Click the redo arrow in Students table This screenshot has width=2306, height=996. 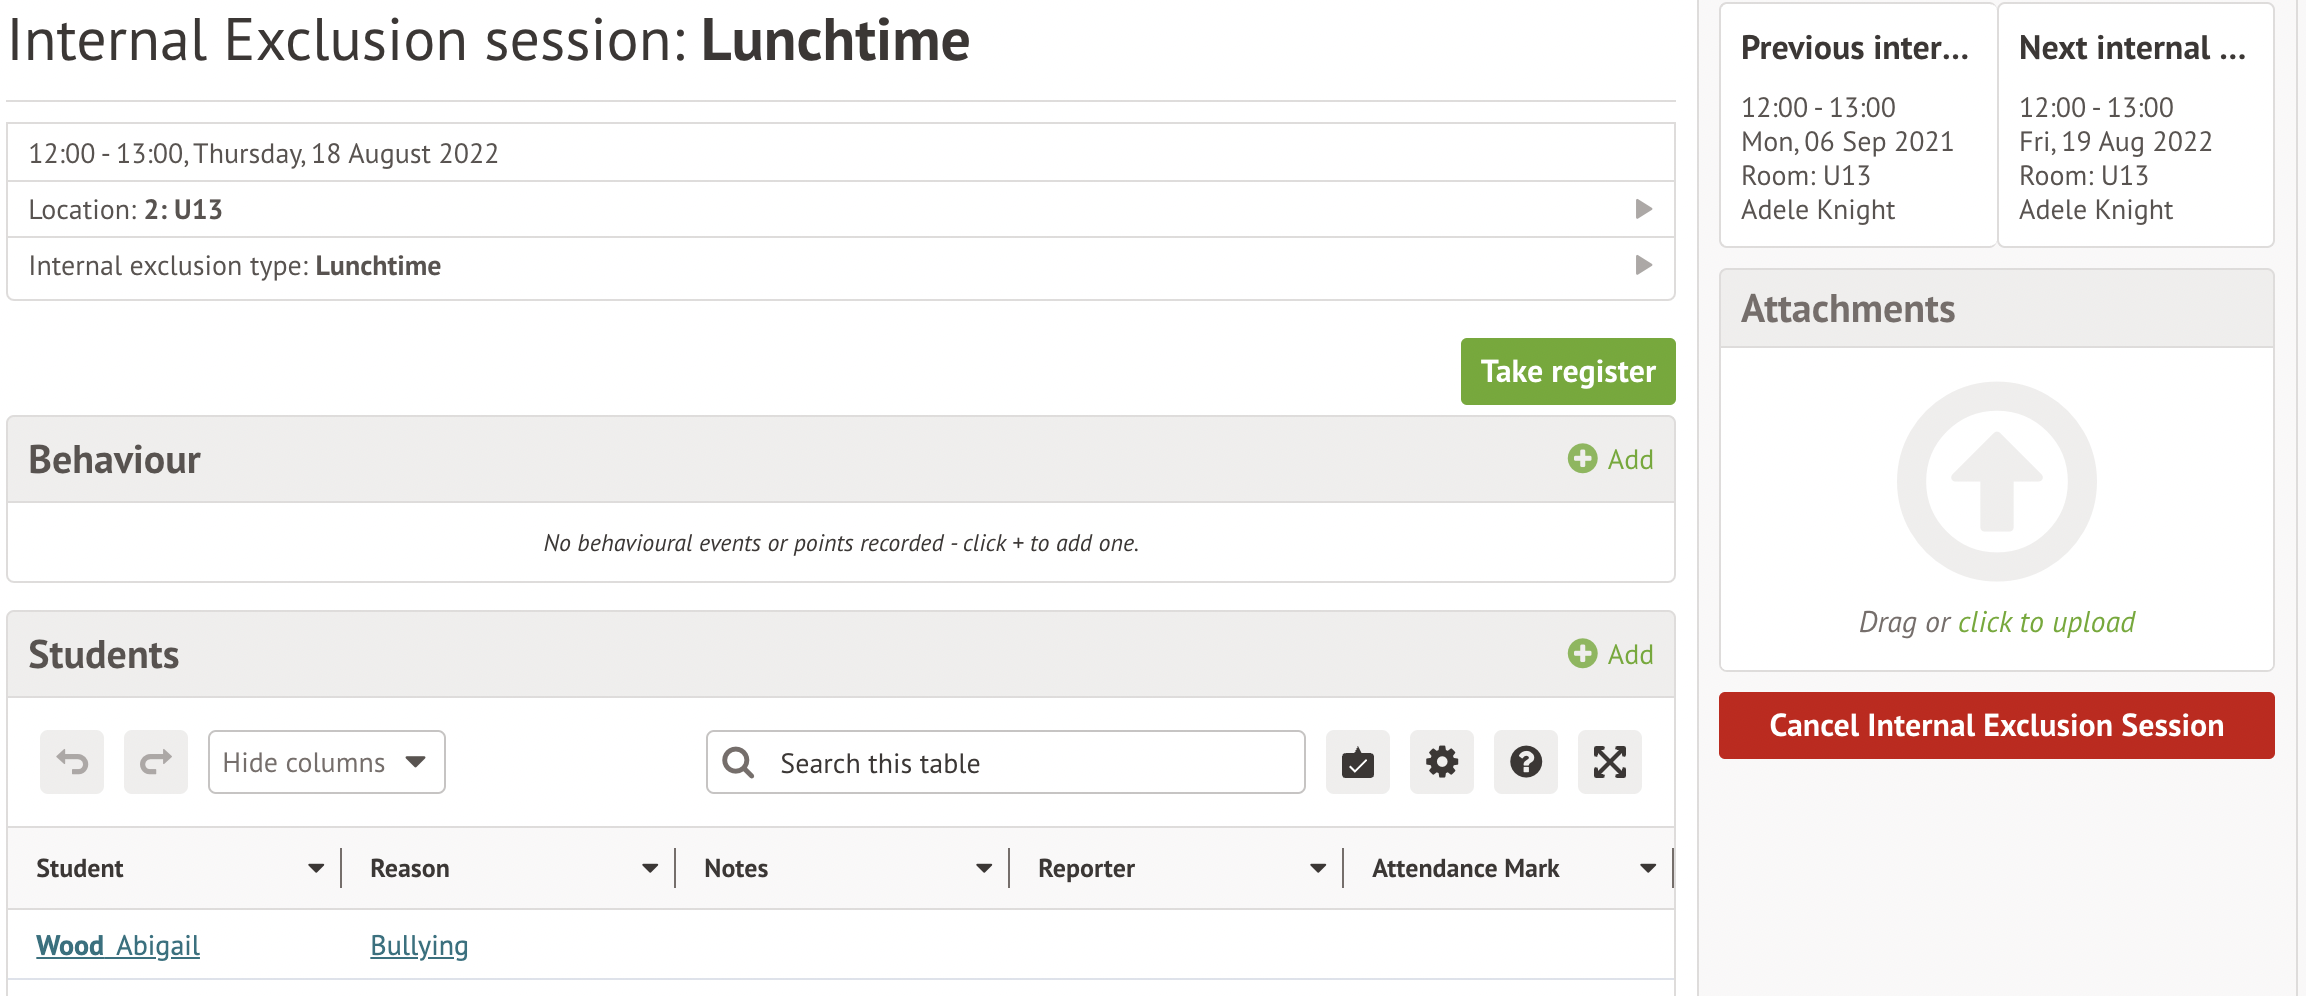(x=156, y=763)
